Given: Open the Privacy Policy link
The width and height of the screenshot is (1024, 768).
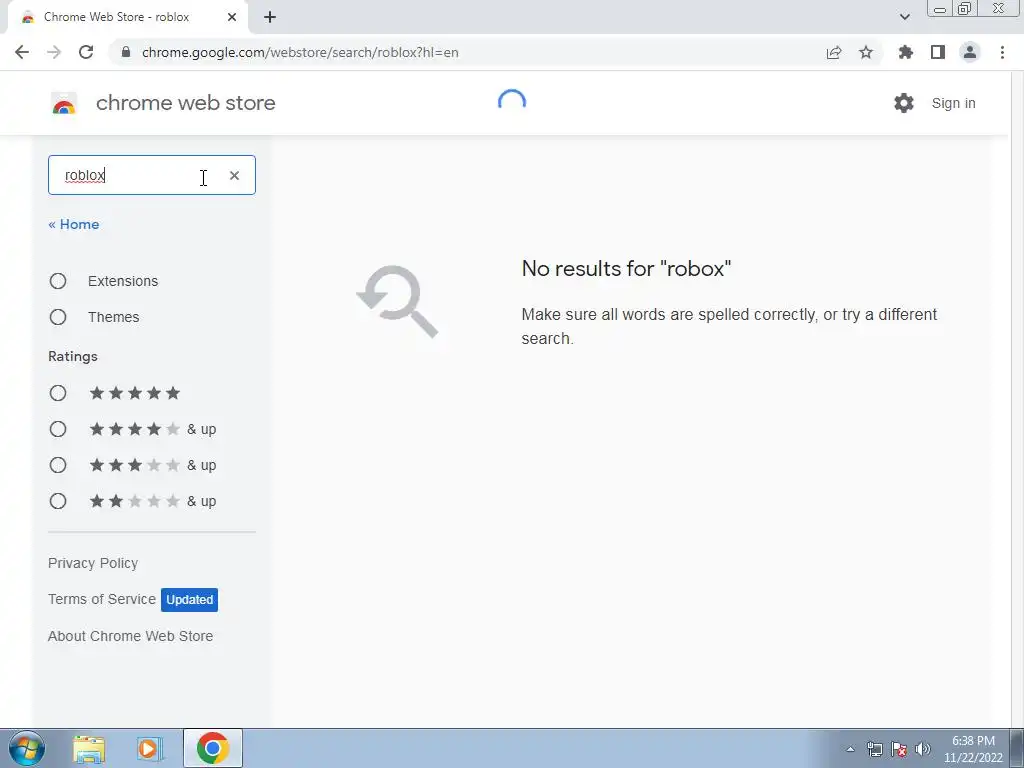Looking at the screenshot, I should [93, 563].
